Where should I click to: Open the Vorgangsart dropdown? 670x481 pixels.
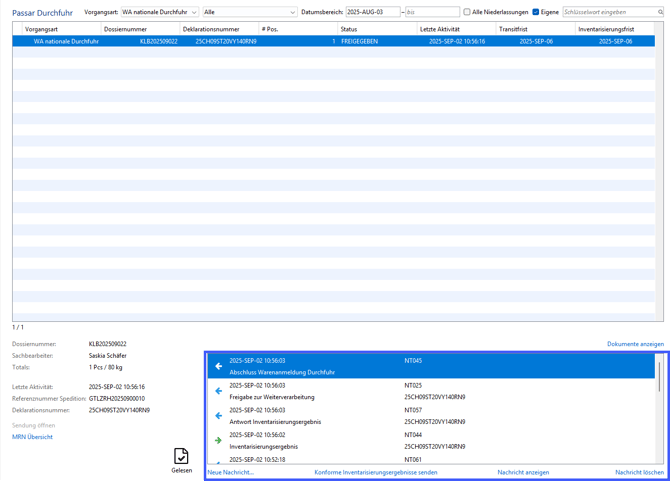(x=160, y=12)
